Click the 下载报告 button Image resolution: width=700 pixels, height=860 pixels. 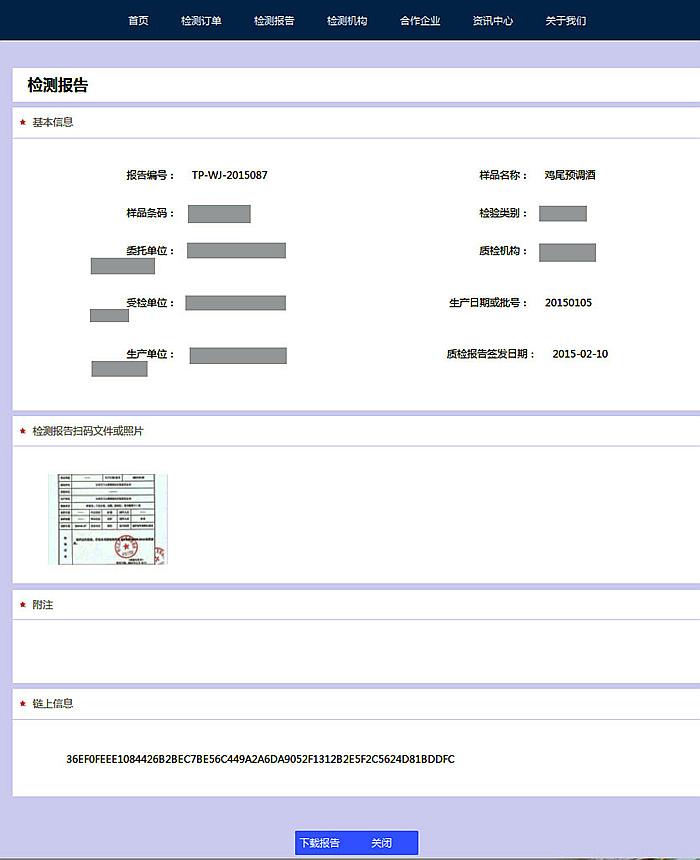click(320, 843)
